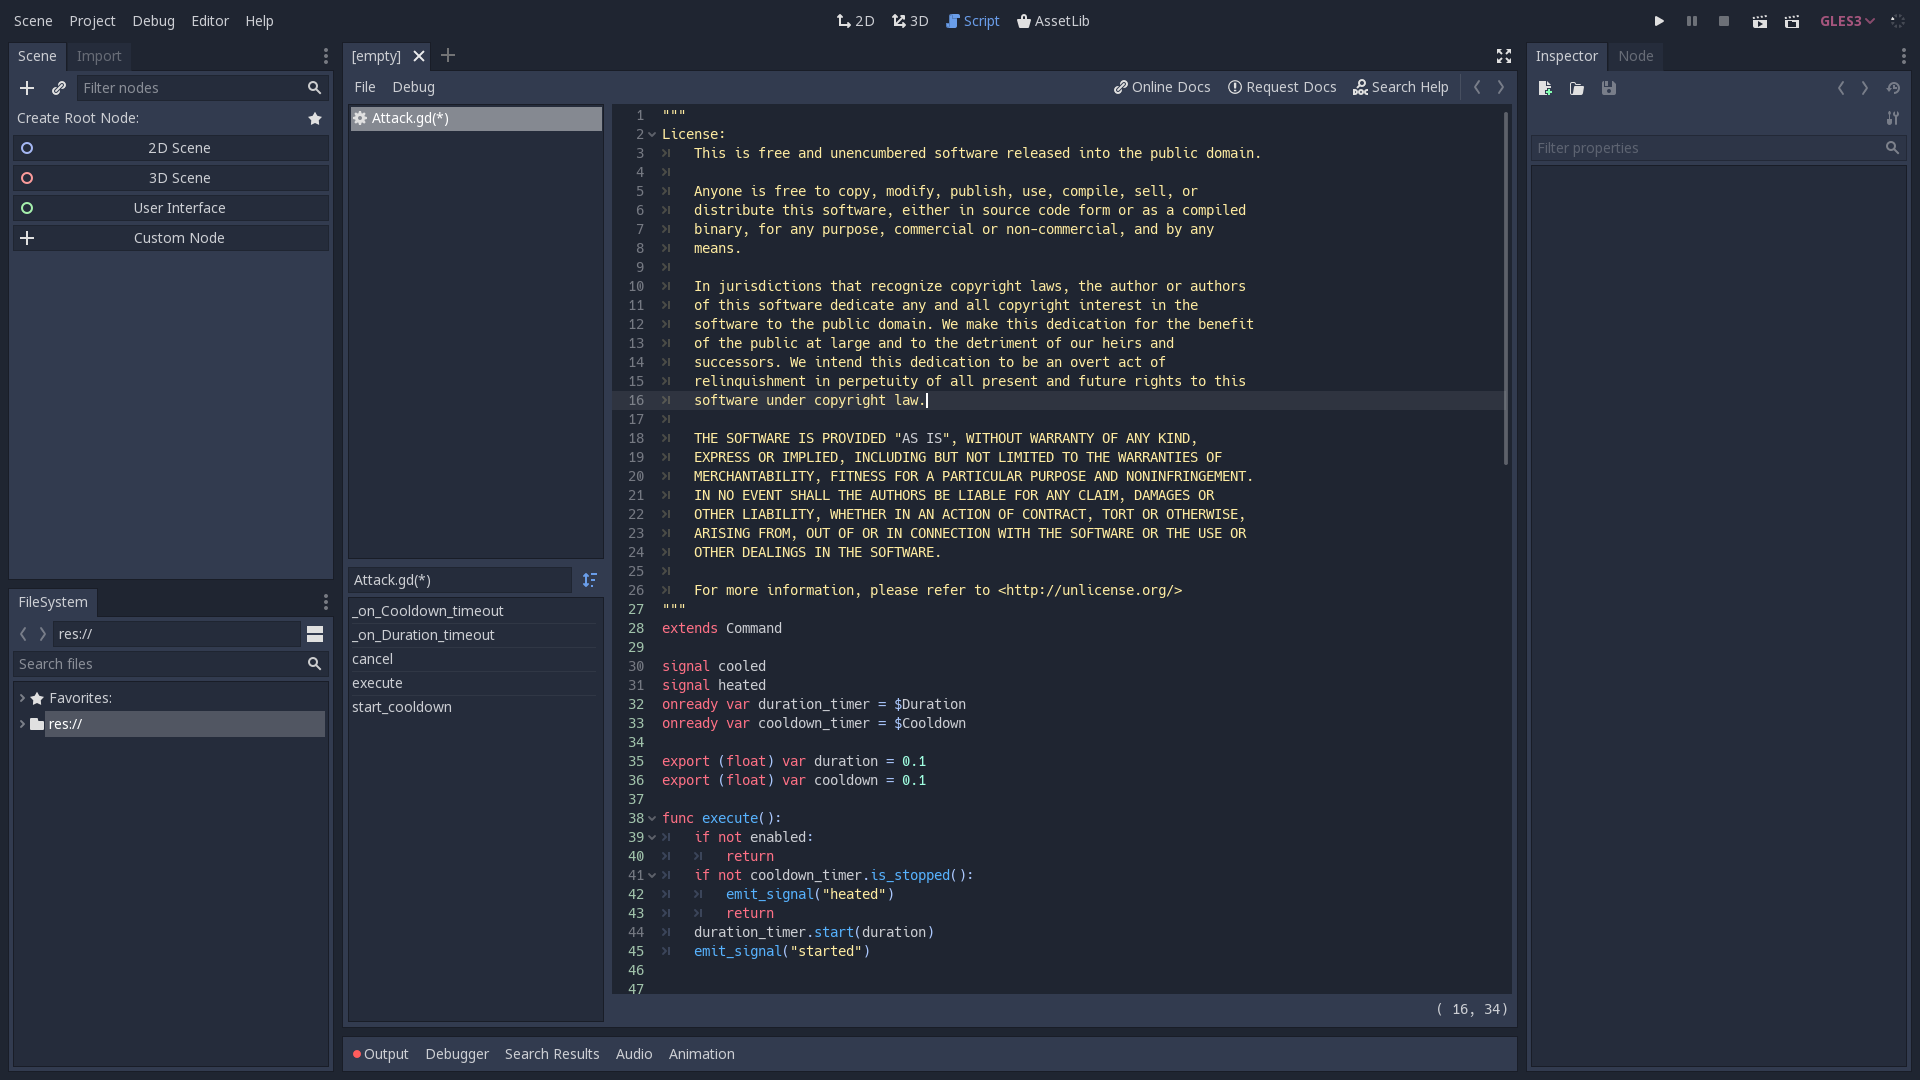Toggle distraction free mode icon
This screenshot has height=1080, width=1920.
[x=1503, y=56]
